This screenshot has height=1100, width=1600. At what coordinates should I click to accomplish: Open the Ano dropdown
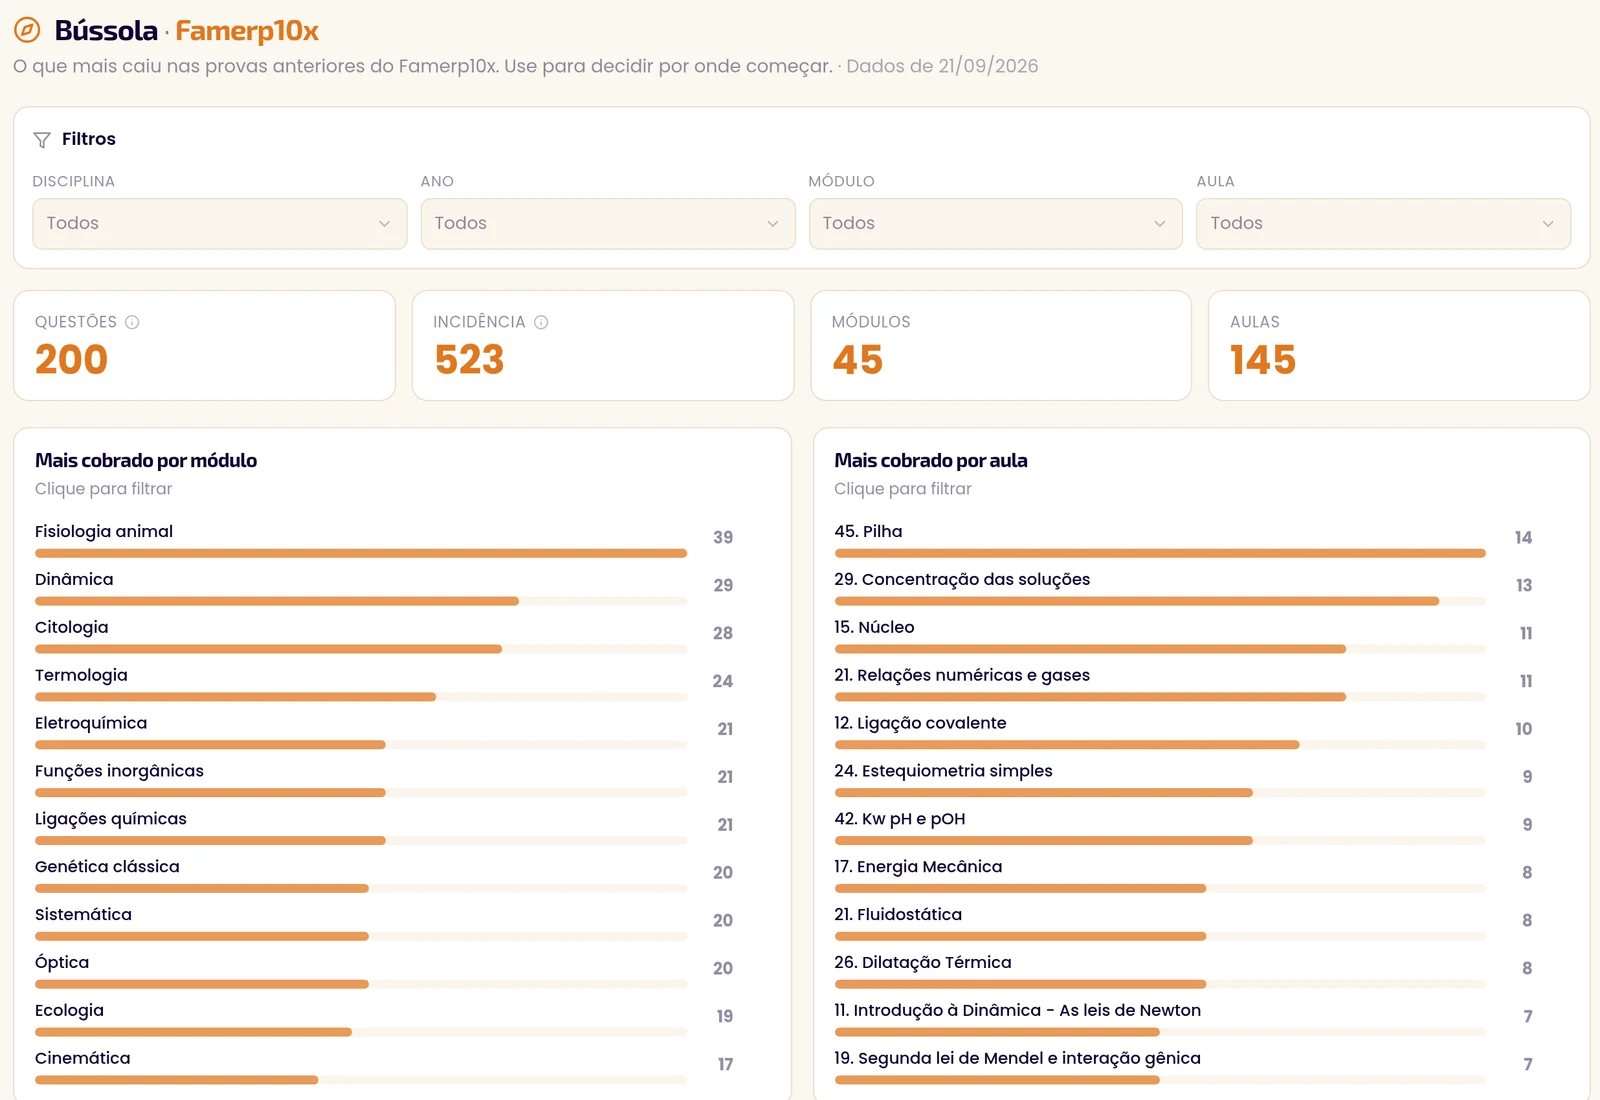point(608,224)
